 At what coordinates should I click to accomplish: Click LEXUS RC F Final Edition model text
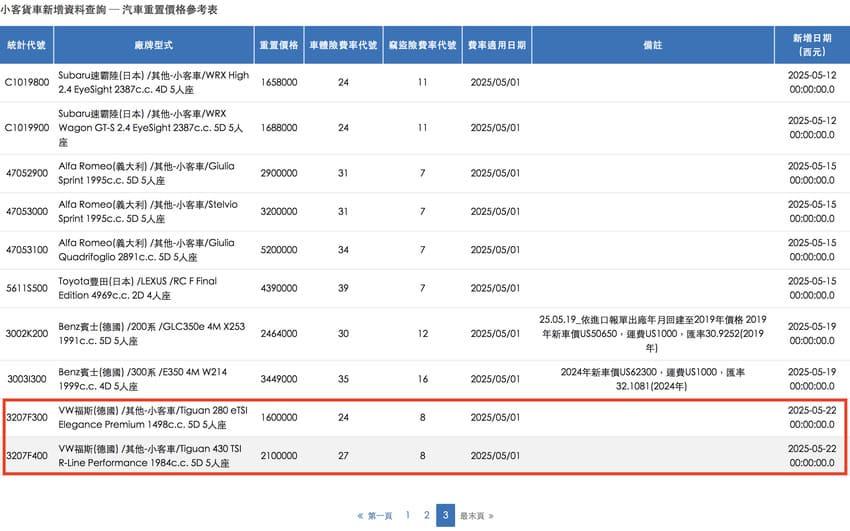point(137,288)
